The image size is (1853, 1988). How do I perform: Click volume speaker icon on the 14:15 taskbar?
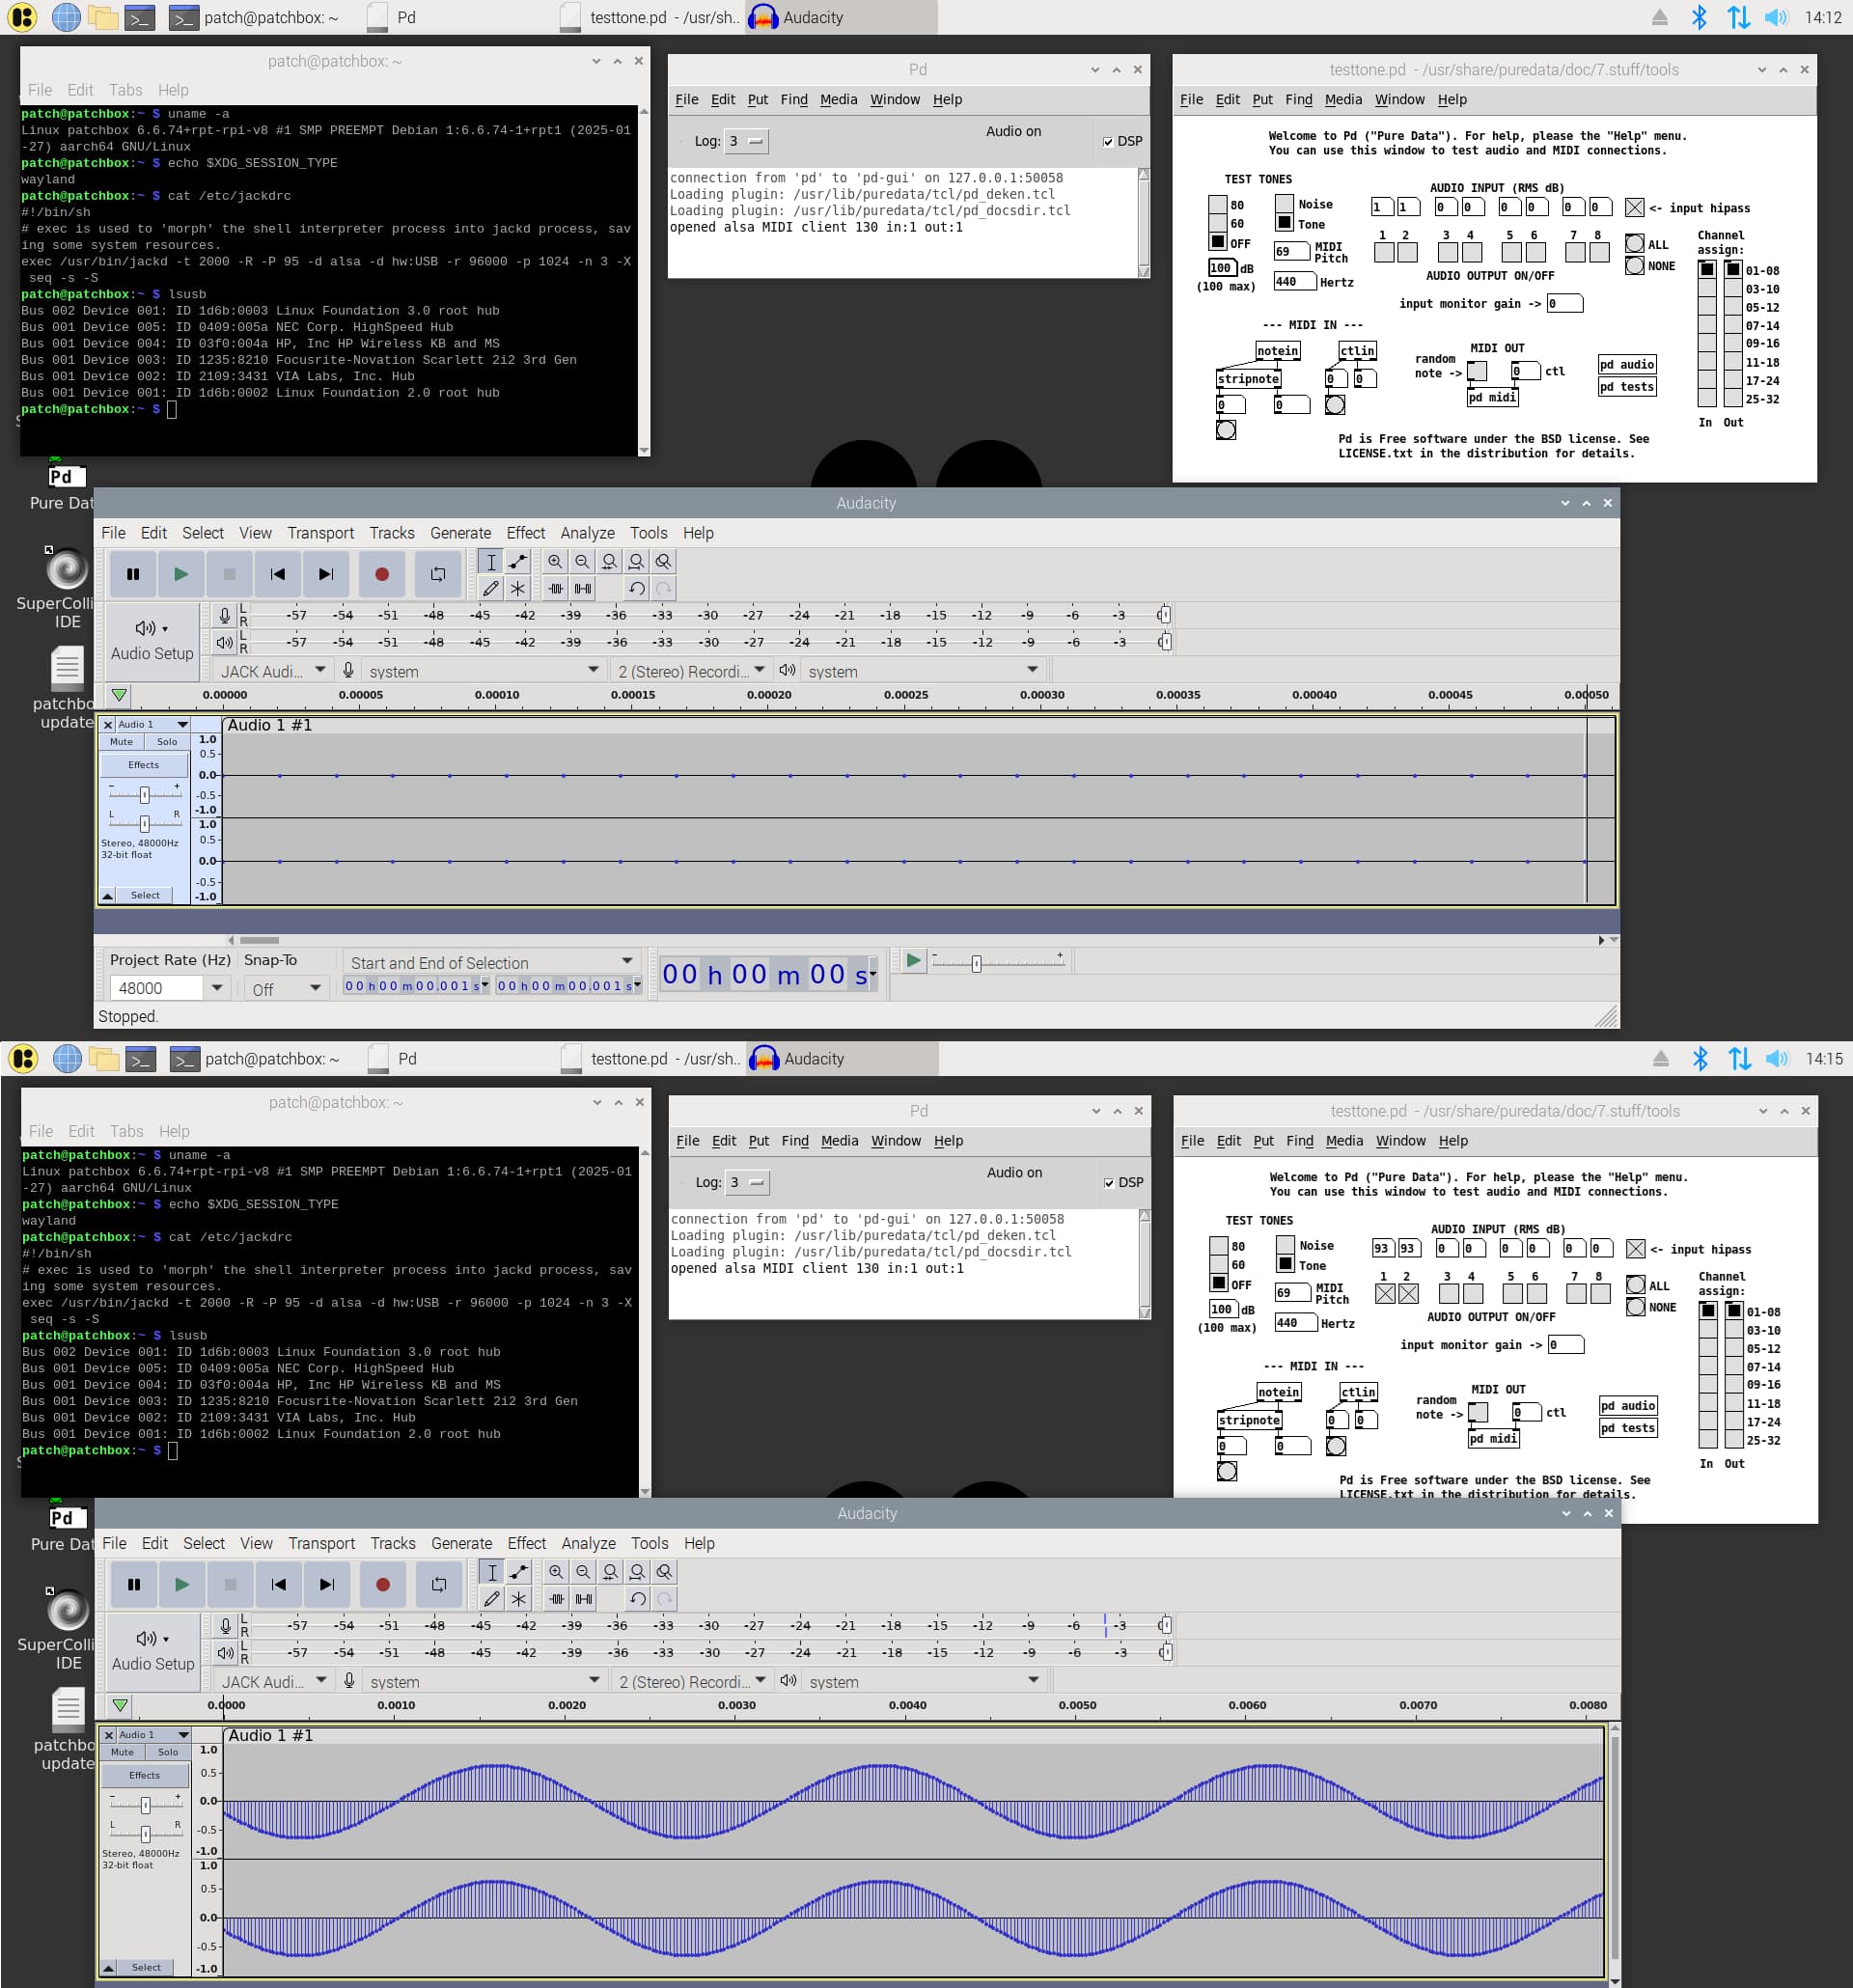(x=1777, y=1058)
